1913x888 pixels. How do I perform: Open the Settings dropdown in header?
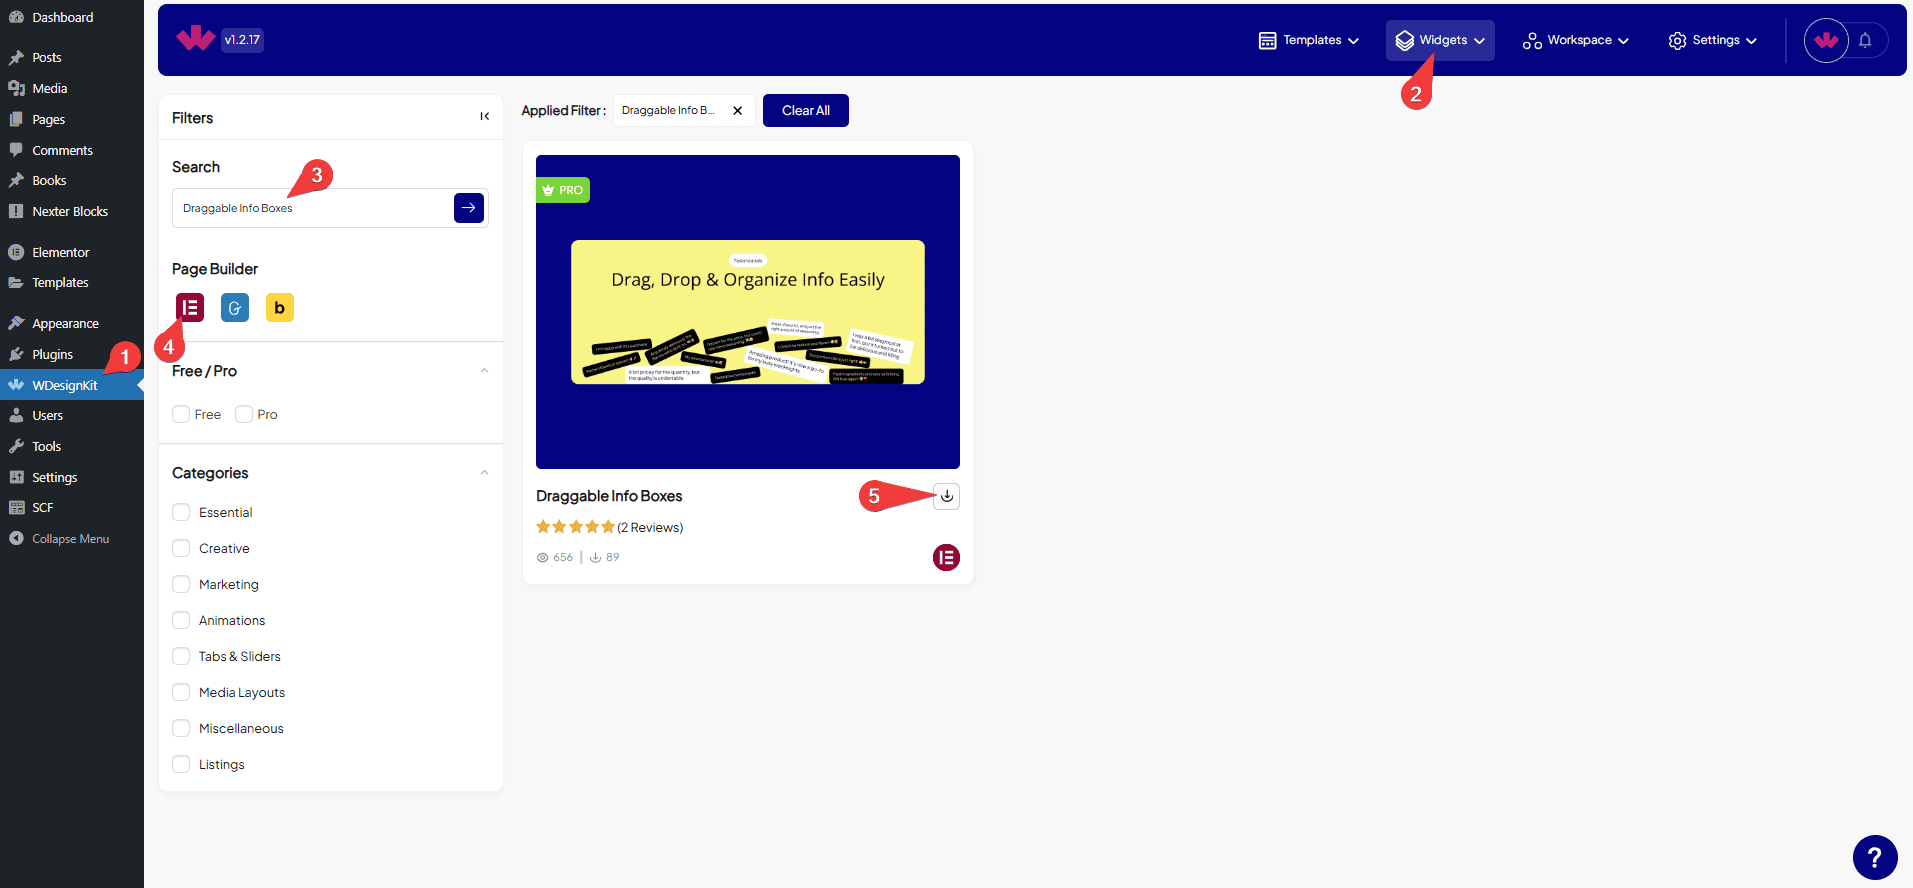(x=1712, y=40)
